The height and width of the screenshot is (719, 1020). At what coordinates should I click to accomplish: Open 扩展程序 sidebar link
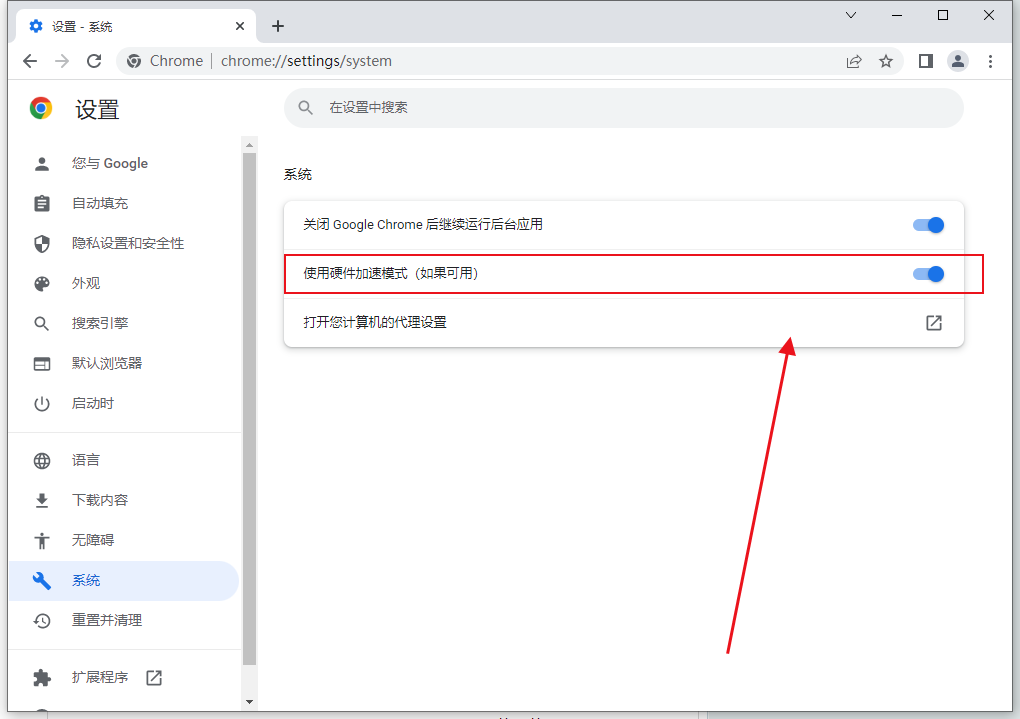tap(124, 677)
